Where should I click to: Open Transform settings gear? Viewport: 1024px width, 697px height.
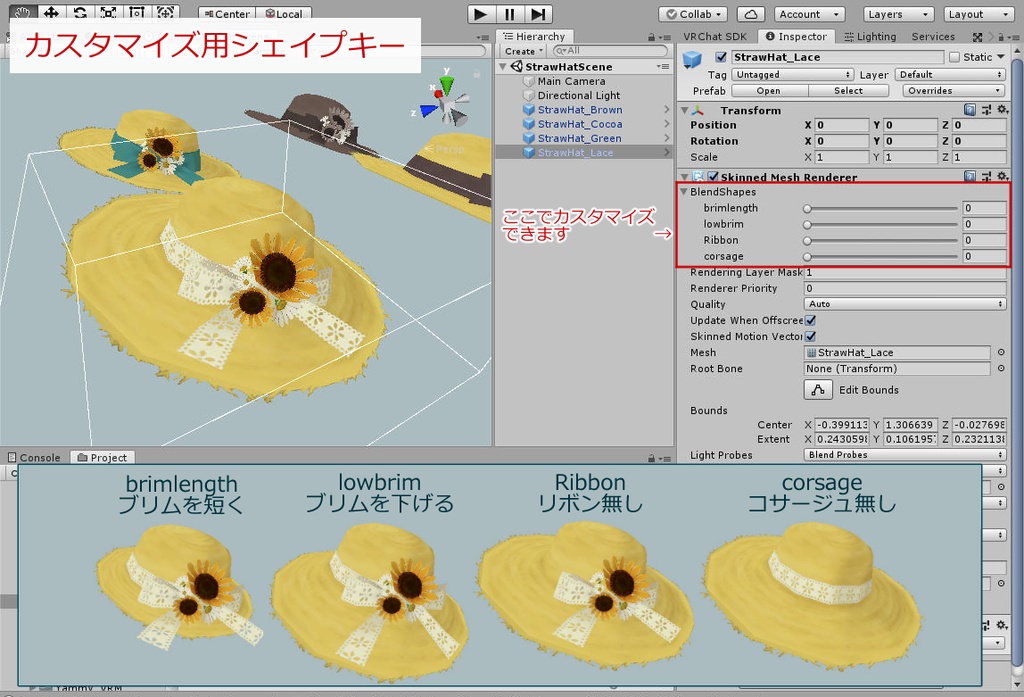pyautogui.click(x=1002, y=110)
